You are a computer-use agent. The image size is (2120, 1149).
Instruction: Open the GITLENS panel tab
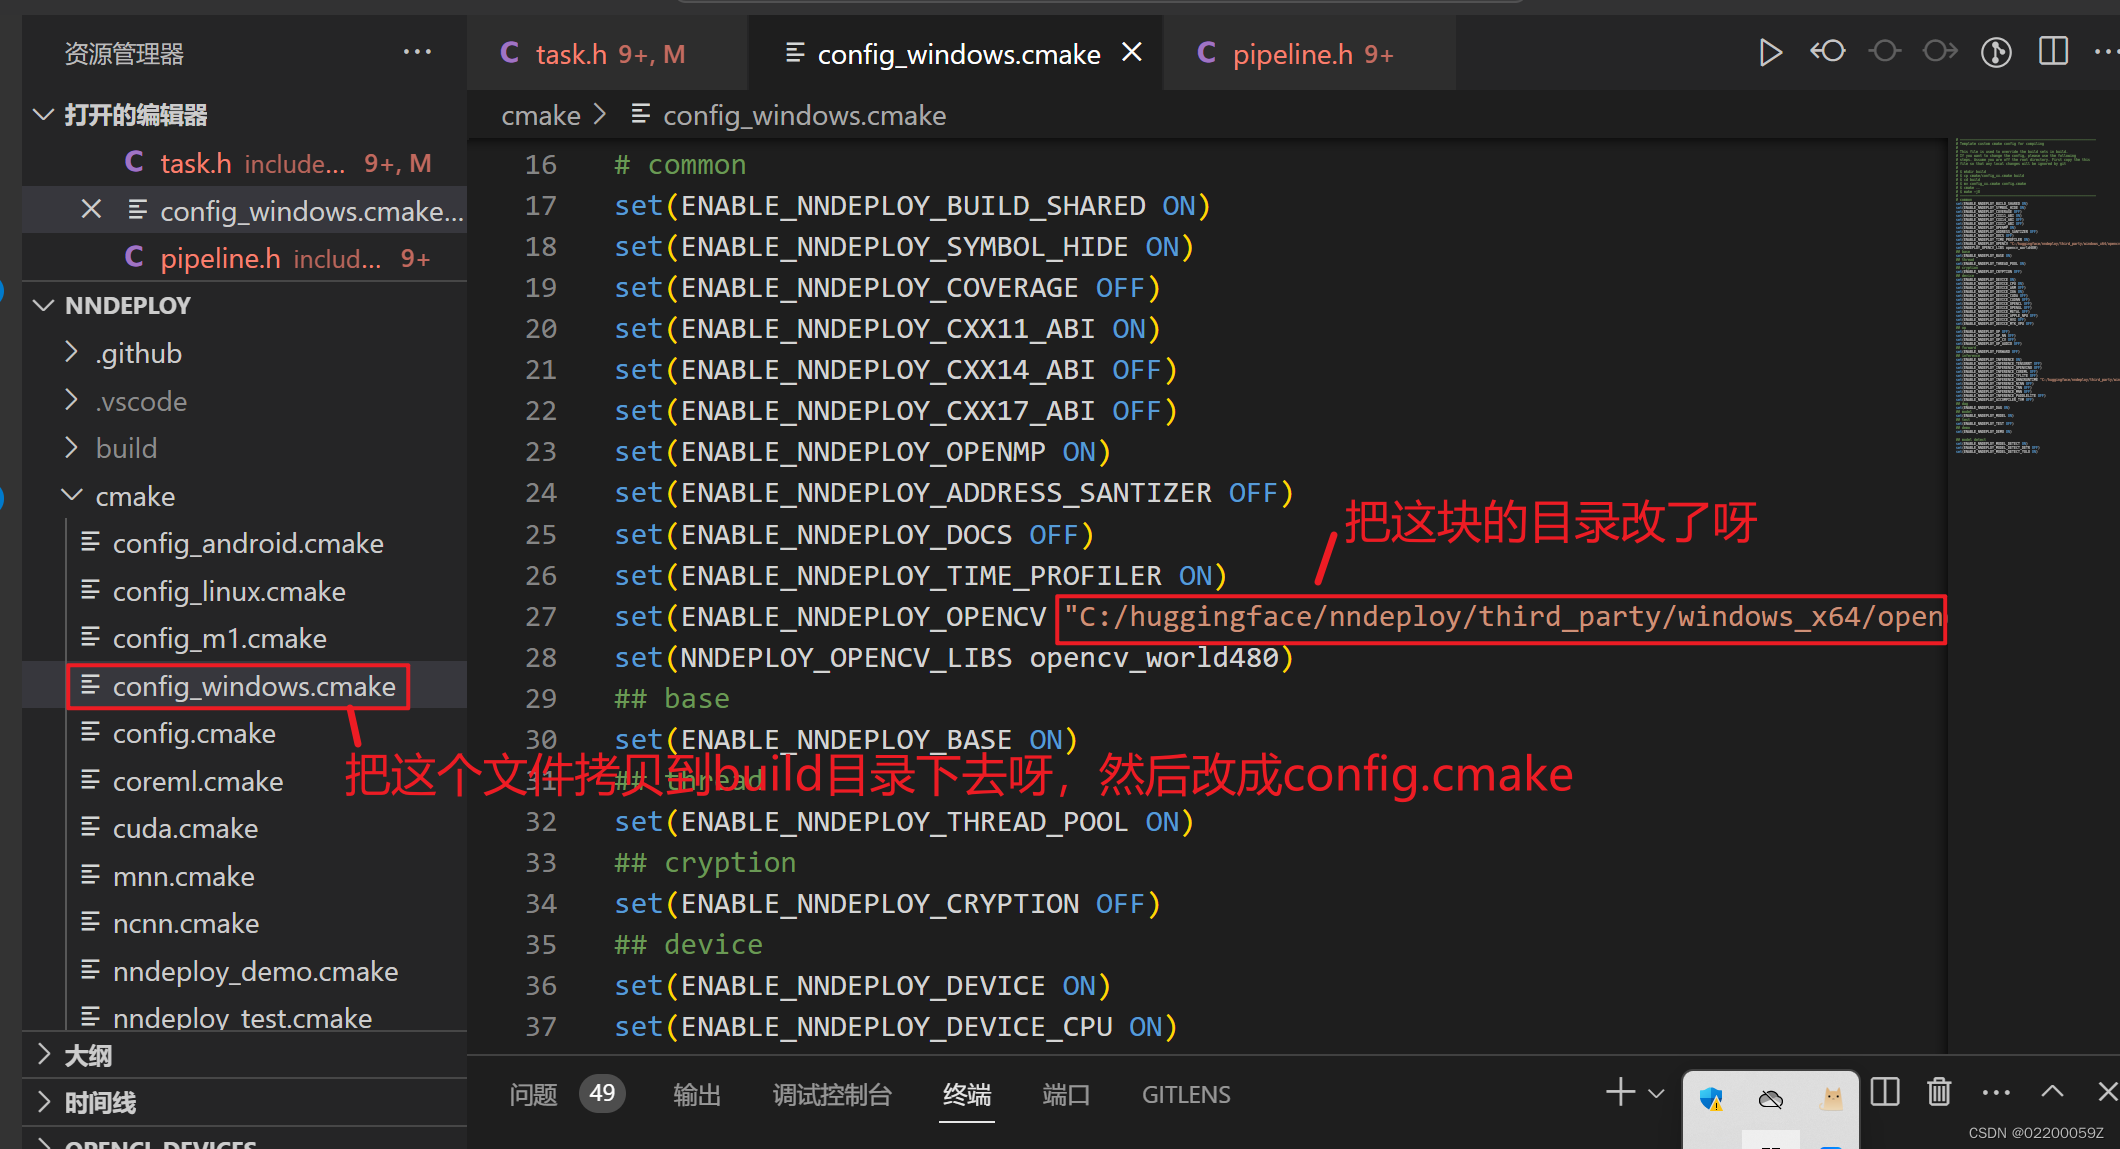[1186, 1095]
